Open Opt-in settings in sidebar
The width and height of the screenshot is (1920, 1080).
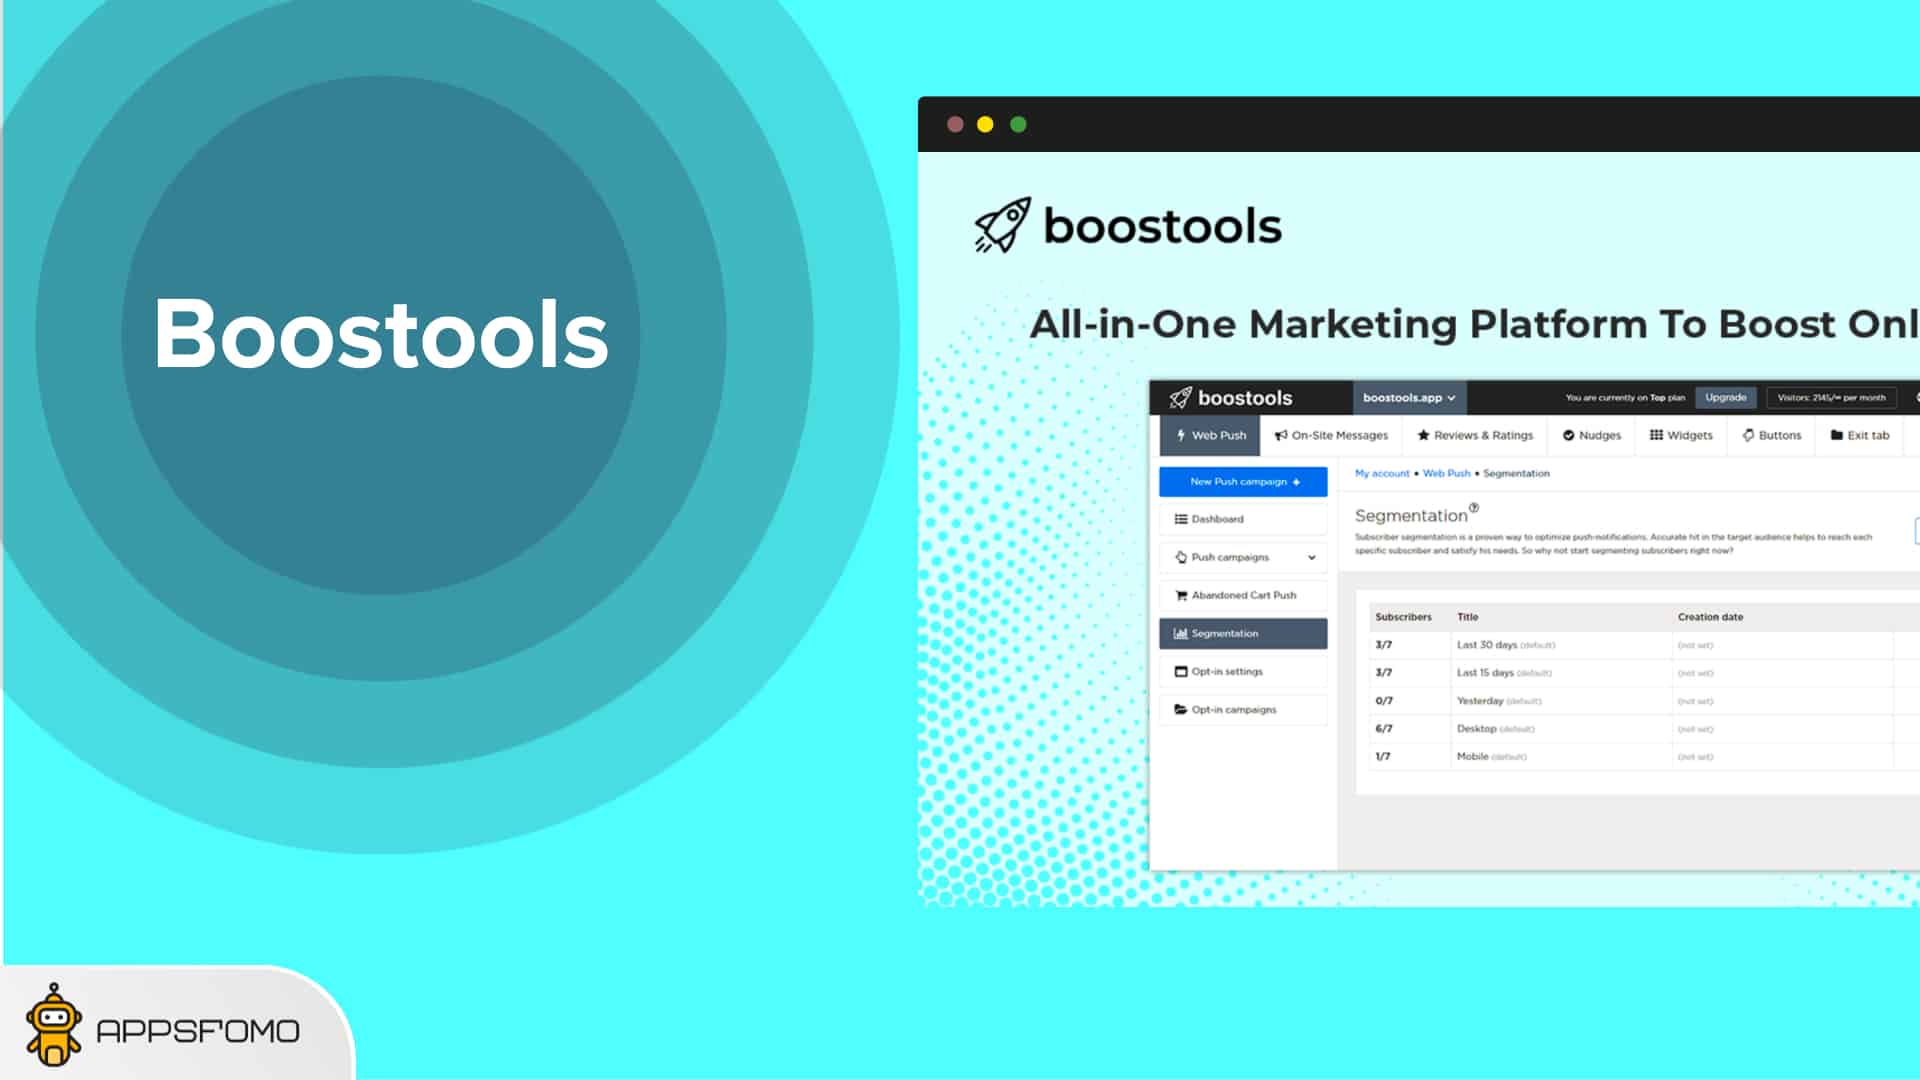[x=1227, y=672]
